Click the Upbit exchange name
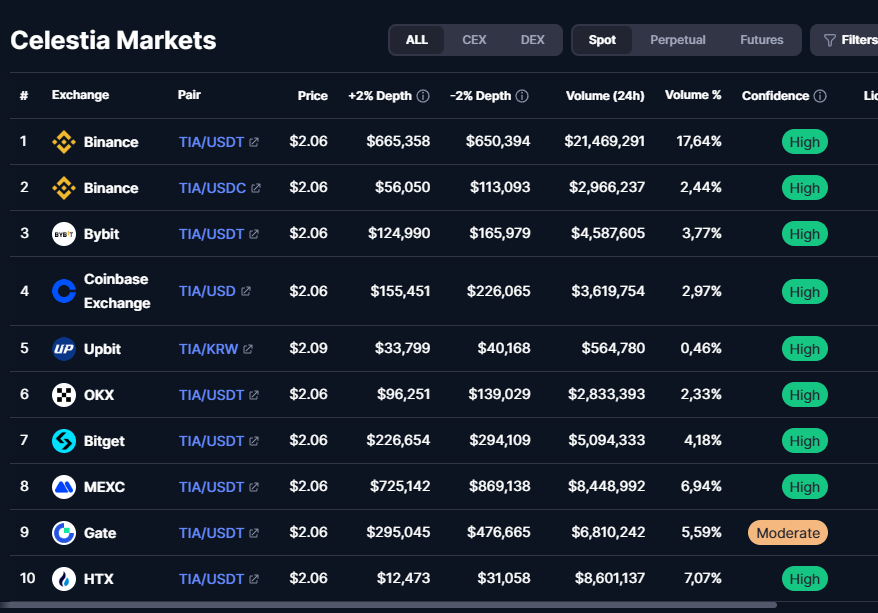This screenshot has height=613, width=878. tap(102, 349)
